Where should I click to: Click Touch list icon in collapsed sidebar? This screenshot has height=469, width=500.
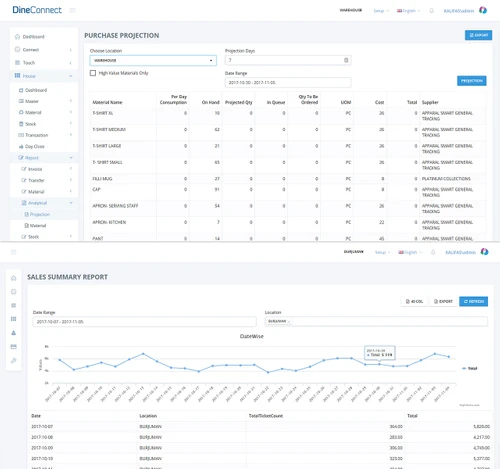pos(14,305)
